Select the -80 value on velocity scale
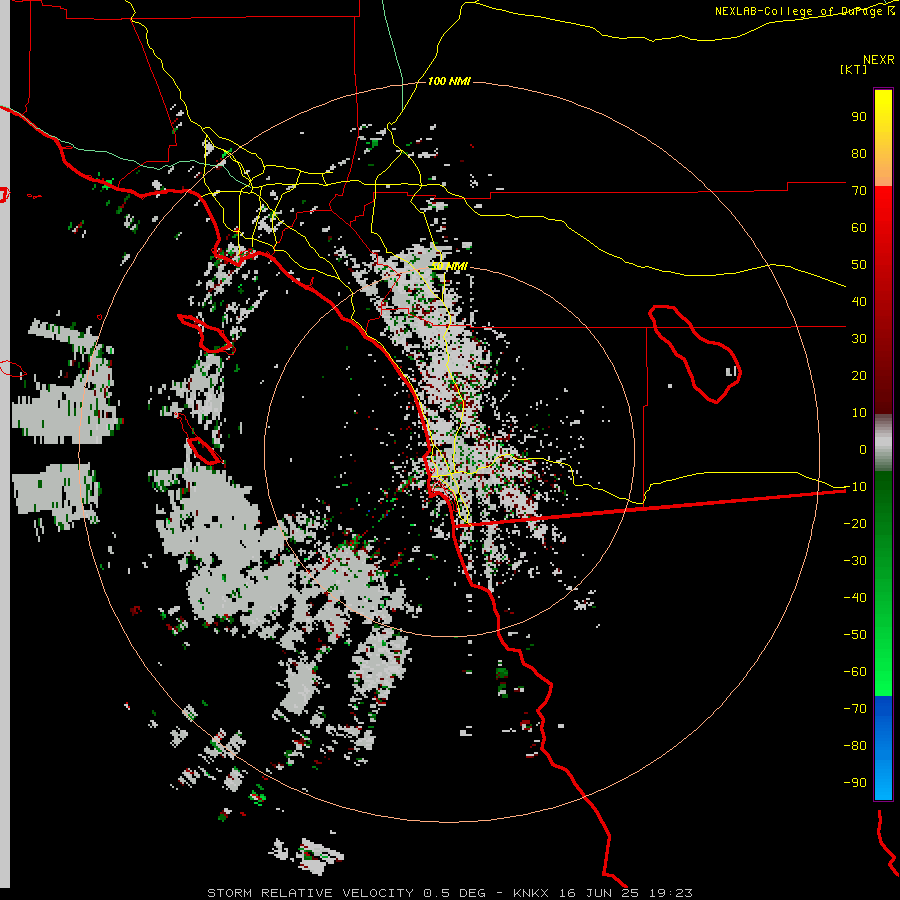The height and width of the screenshot is (900, 900). coord(855,746)
